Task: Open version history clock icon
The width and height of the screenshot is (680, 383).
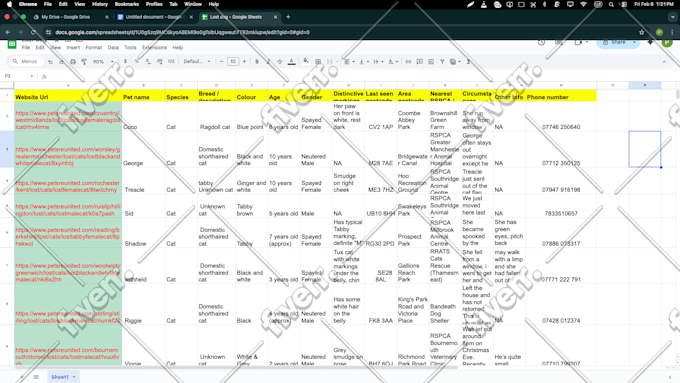Action: [541, 42]
